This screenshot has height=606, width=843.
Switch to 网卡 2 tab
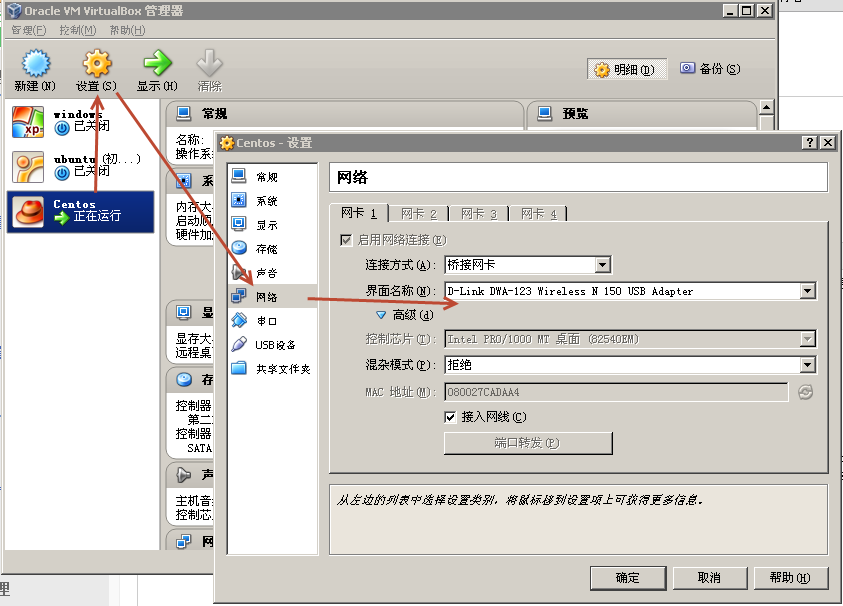(419, 214)
